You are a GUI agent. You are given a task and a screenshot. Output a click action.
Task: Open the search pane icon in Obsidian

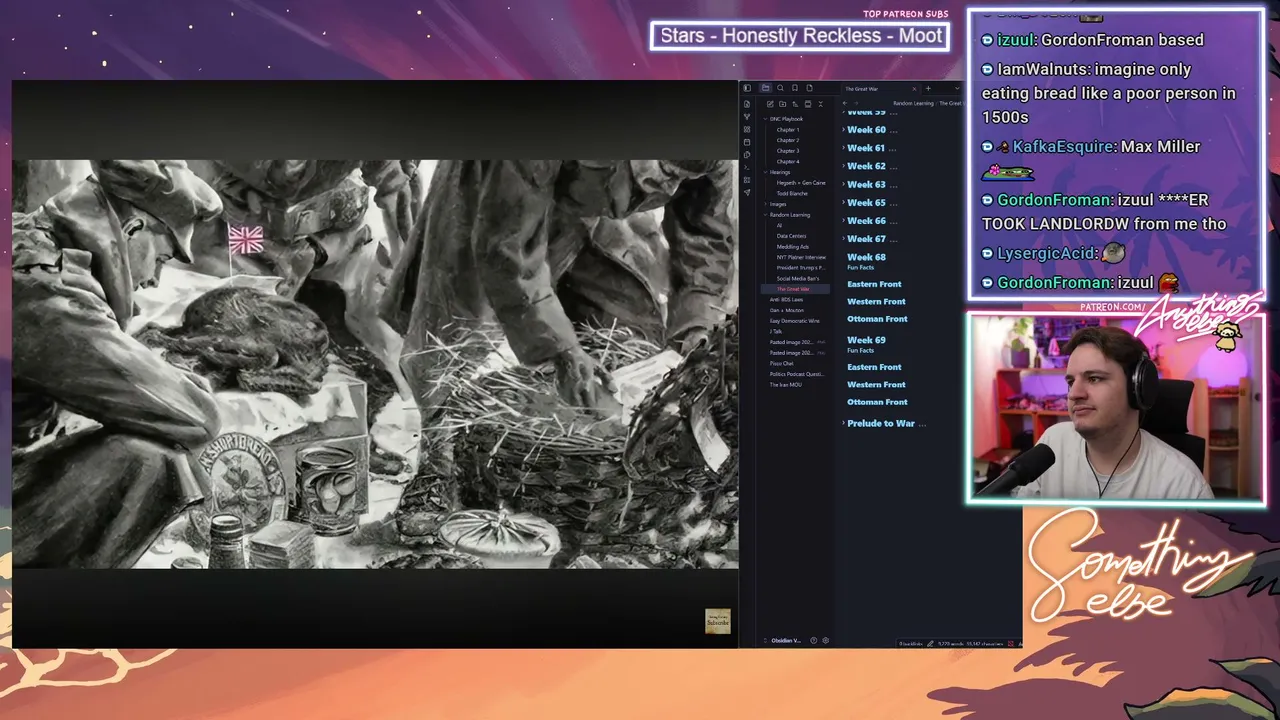(780, 88)
